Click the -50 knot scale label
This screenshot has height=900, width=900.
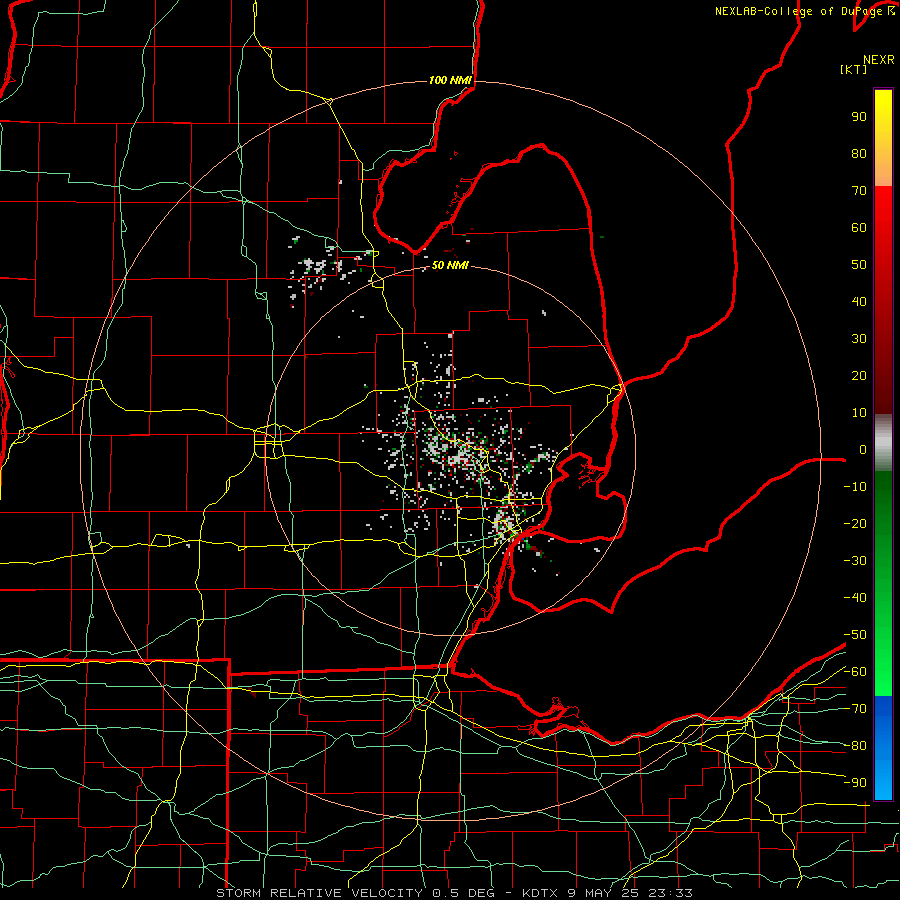click(x=855, y=635)
